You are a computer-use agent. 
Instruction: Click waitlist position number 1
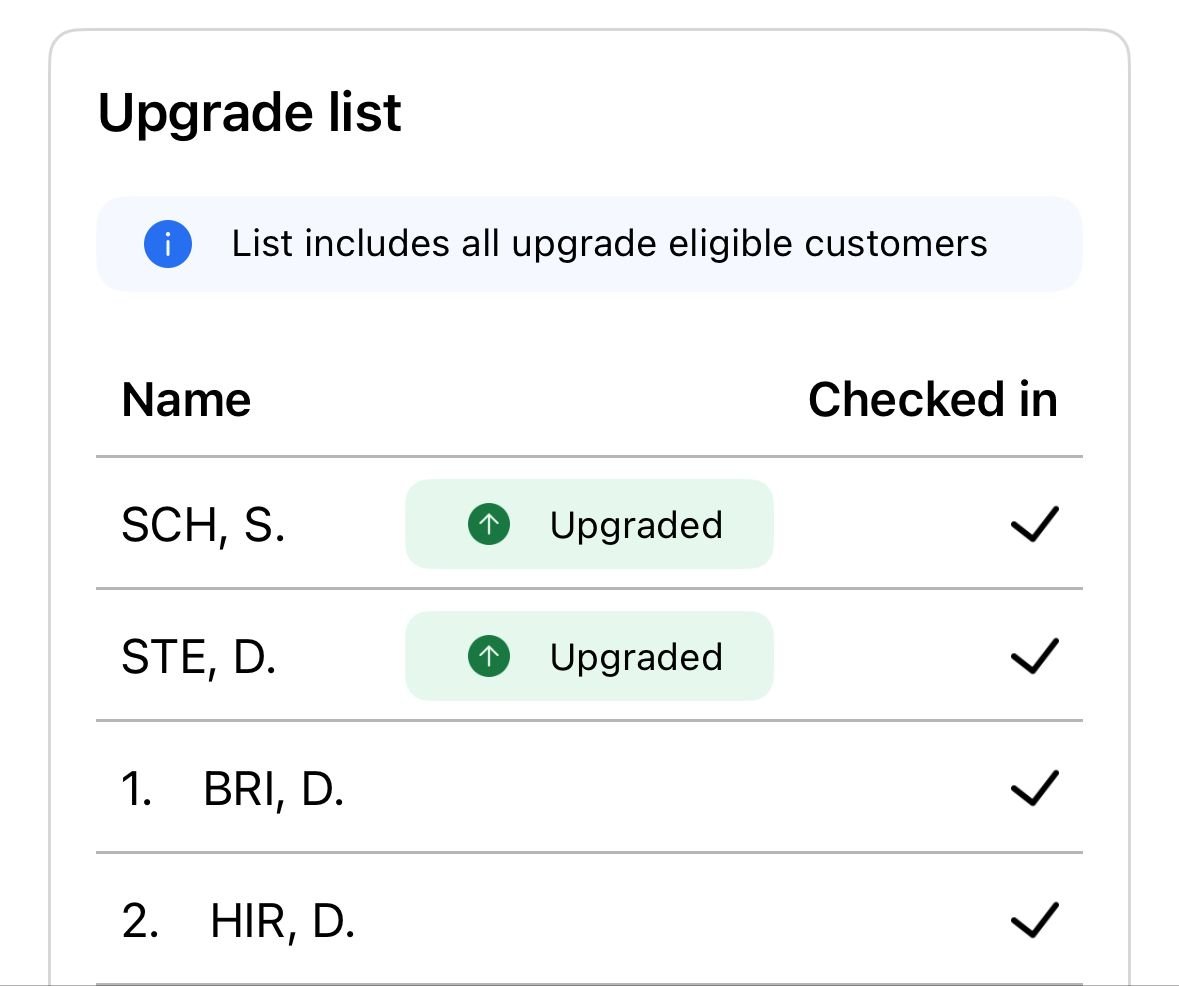pyautogui.click(x=136, y=790)
